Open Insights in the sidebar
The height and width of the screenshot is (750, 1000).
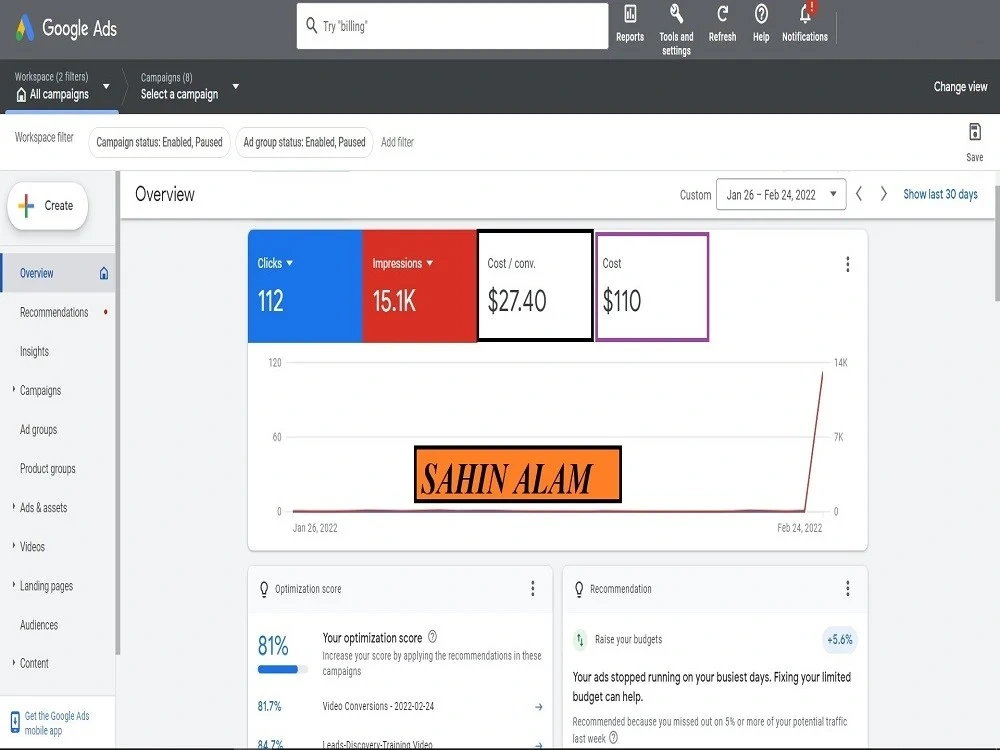34,351
